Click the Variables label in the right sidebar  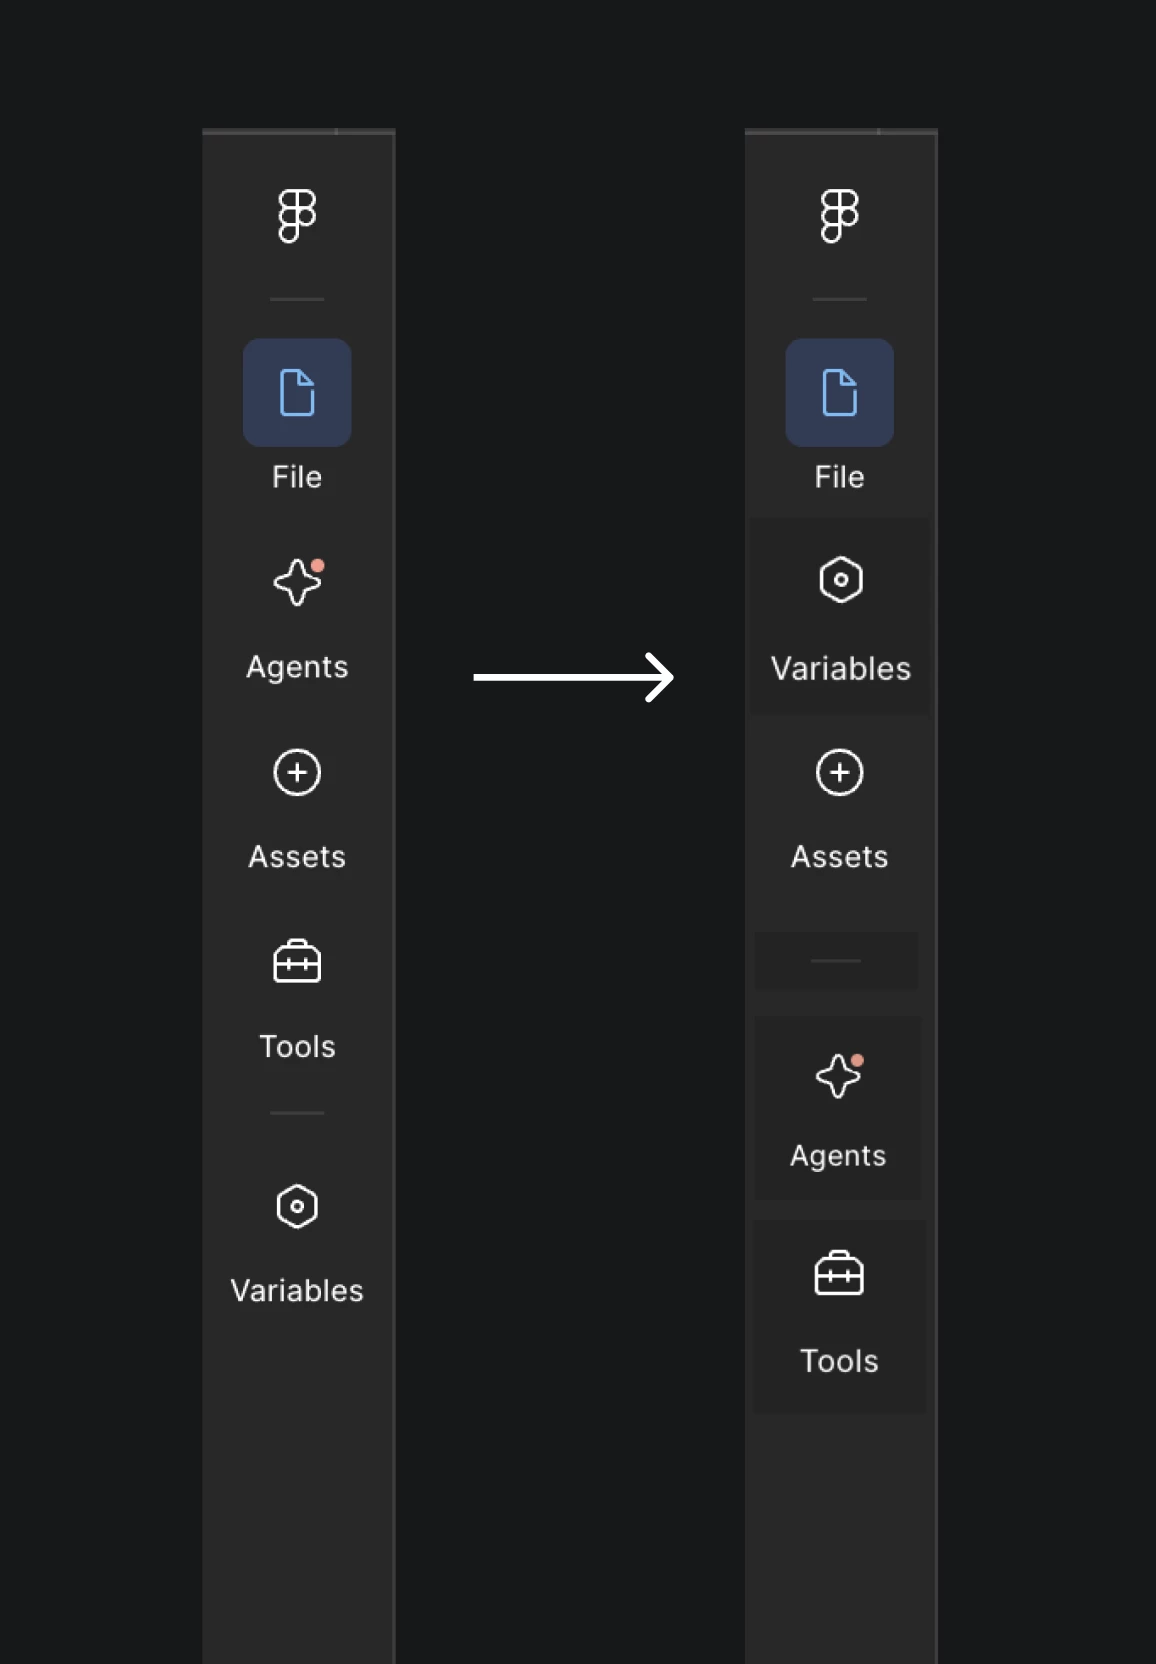point(841,668)
